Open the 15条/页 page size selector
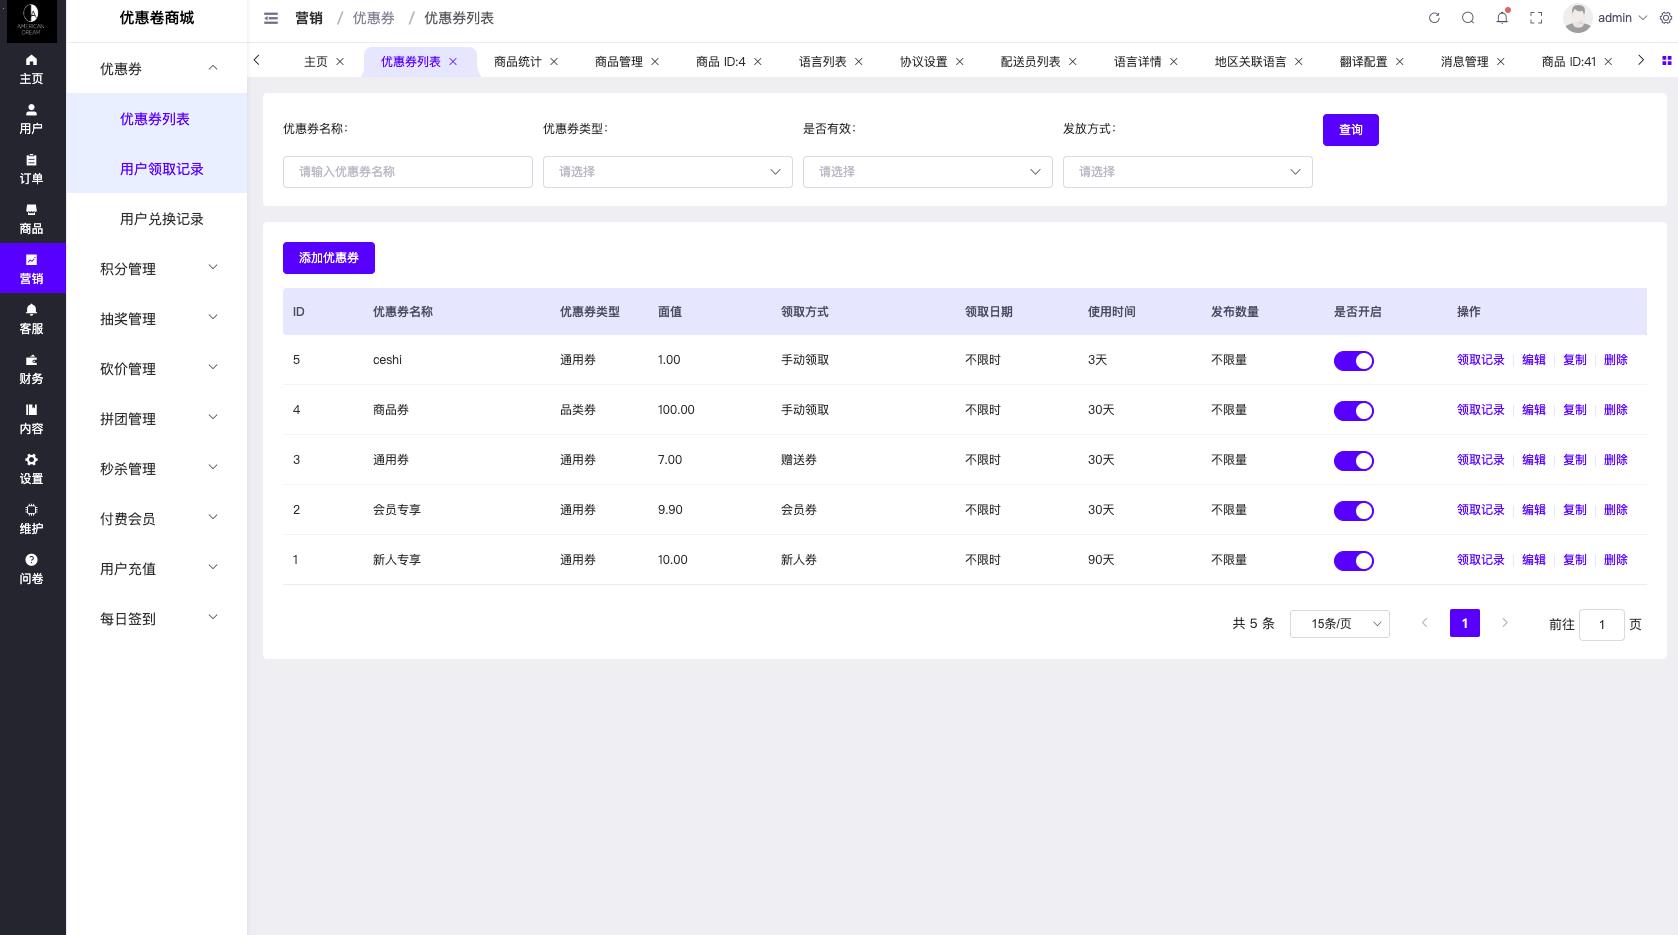Screen dimensions: 1678x935 [1339, 624]
